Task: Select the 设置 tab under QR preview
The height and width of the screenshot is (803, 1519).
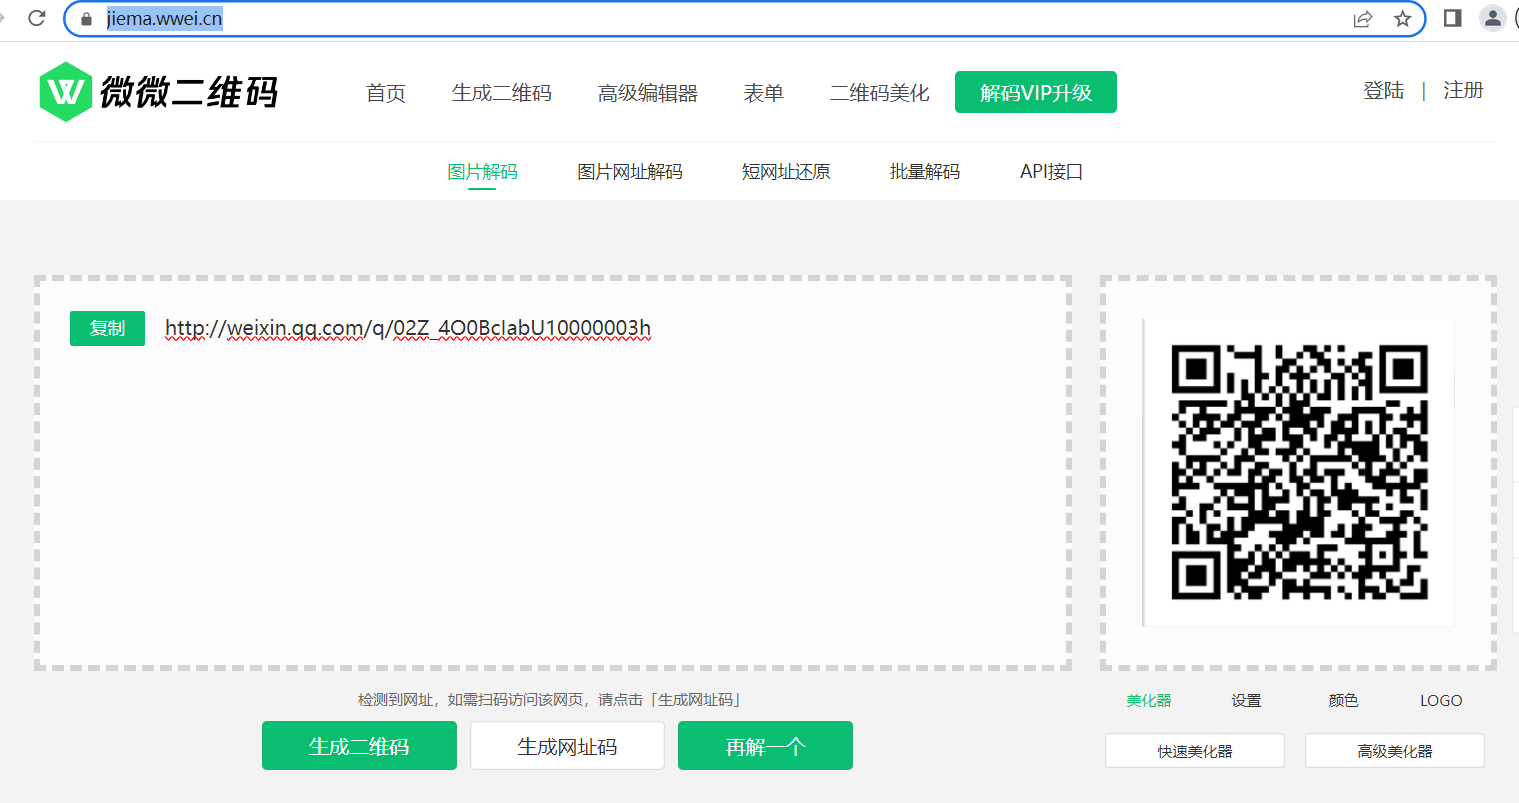Action: (x=1246, y=700)
